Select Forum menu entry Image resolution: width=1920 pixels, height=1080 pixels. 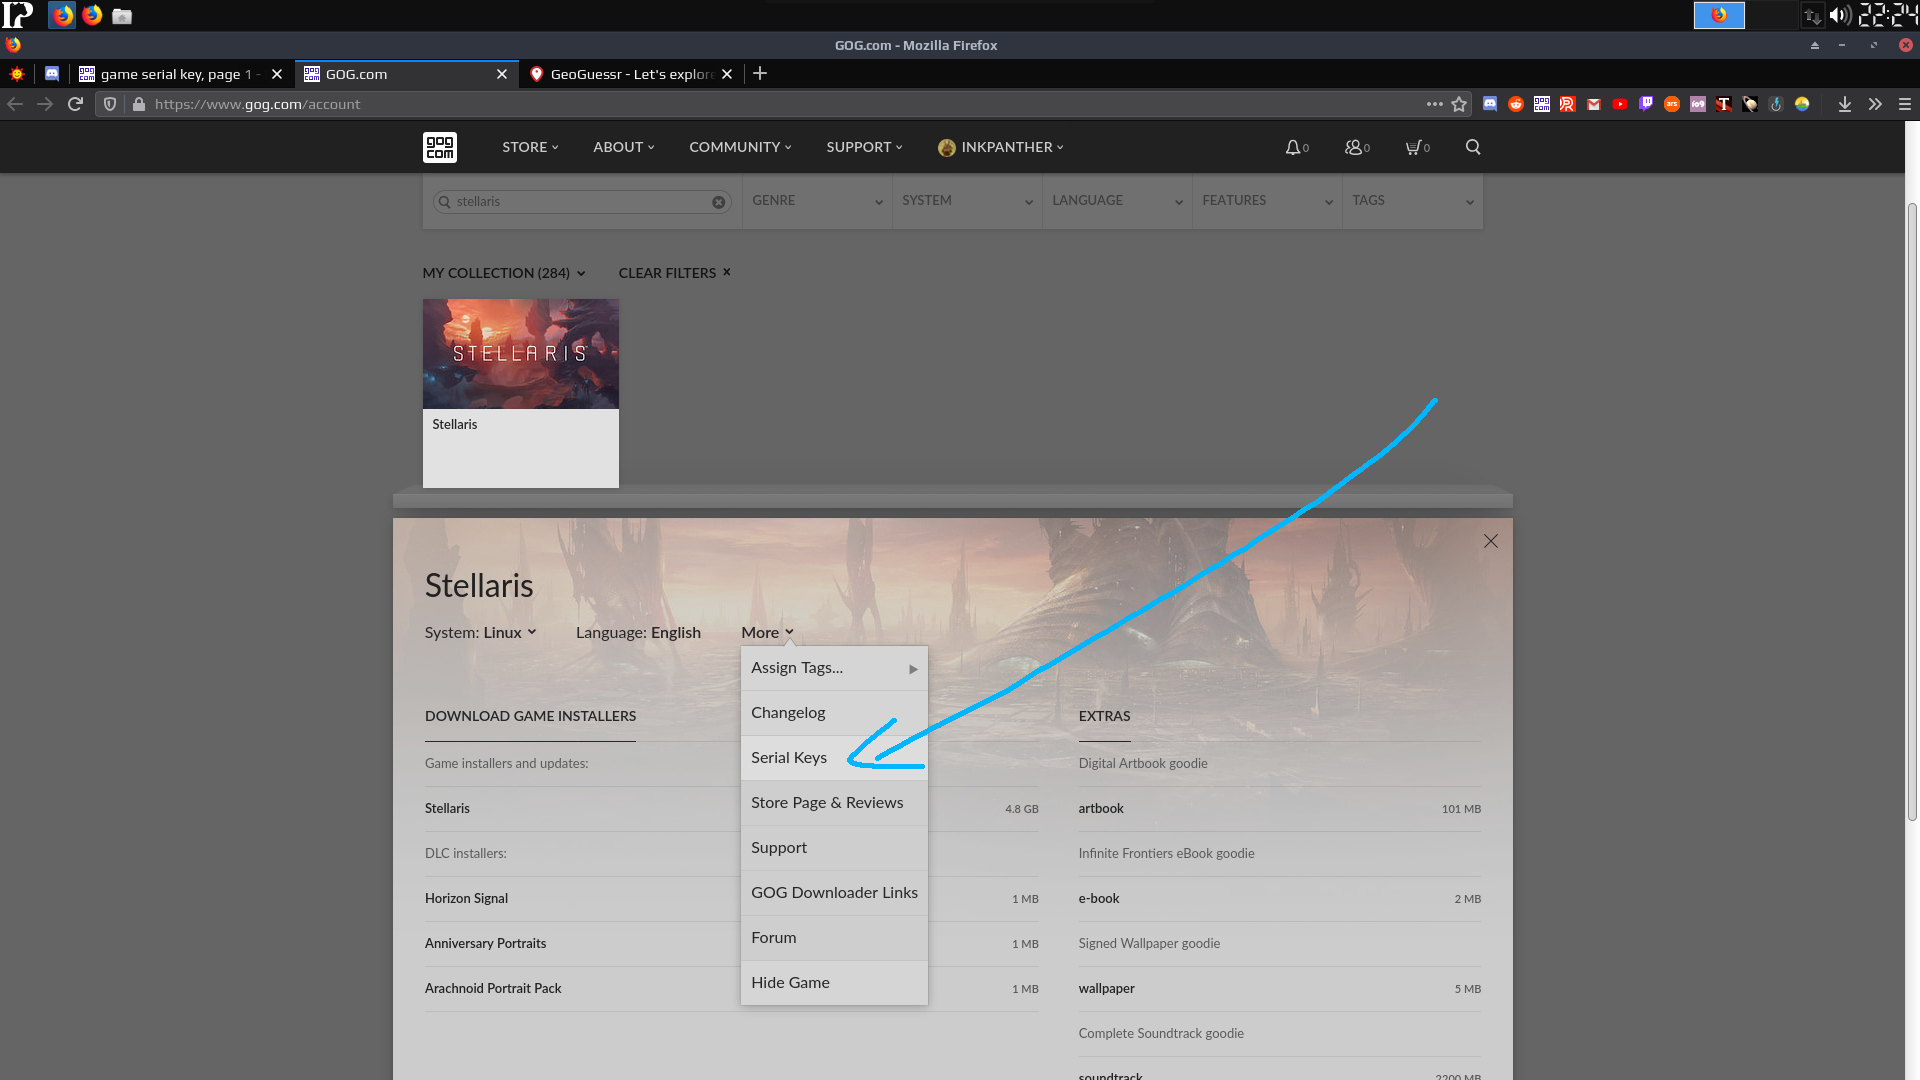point(834,938)
